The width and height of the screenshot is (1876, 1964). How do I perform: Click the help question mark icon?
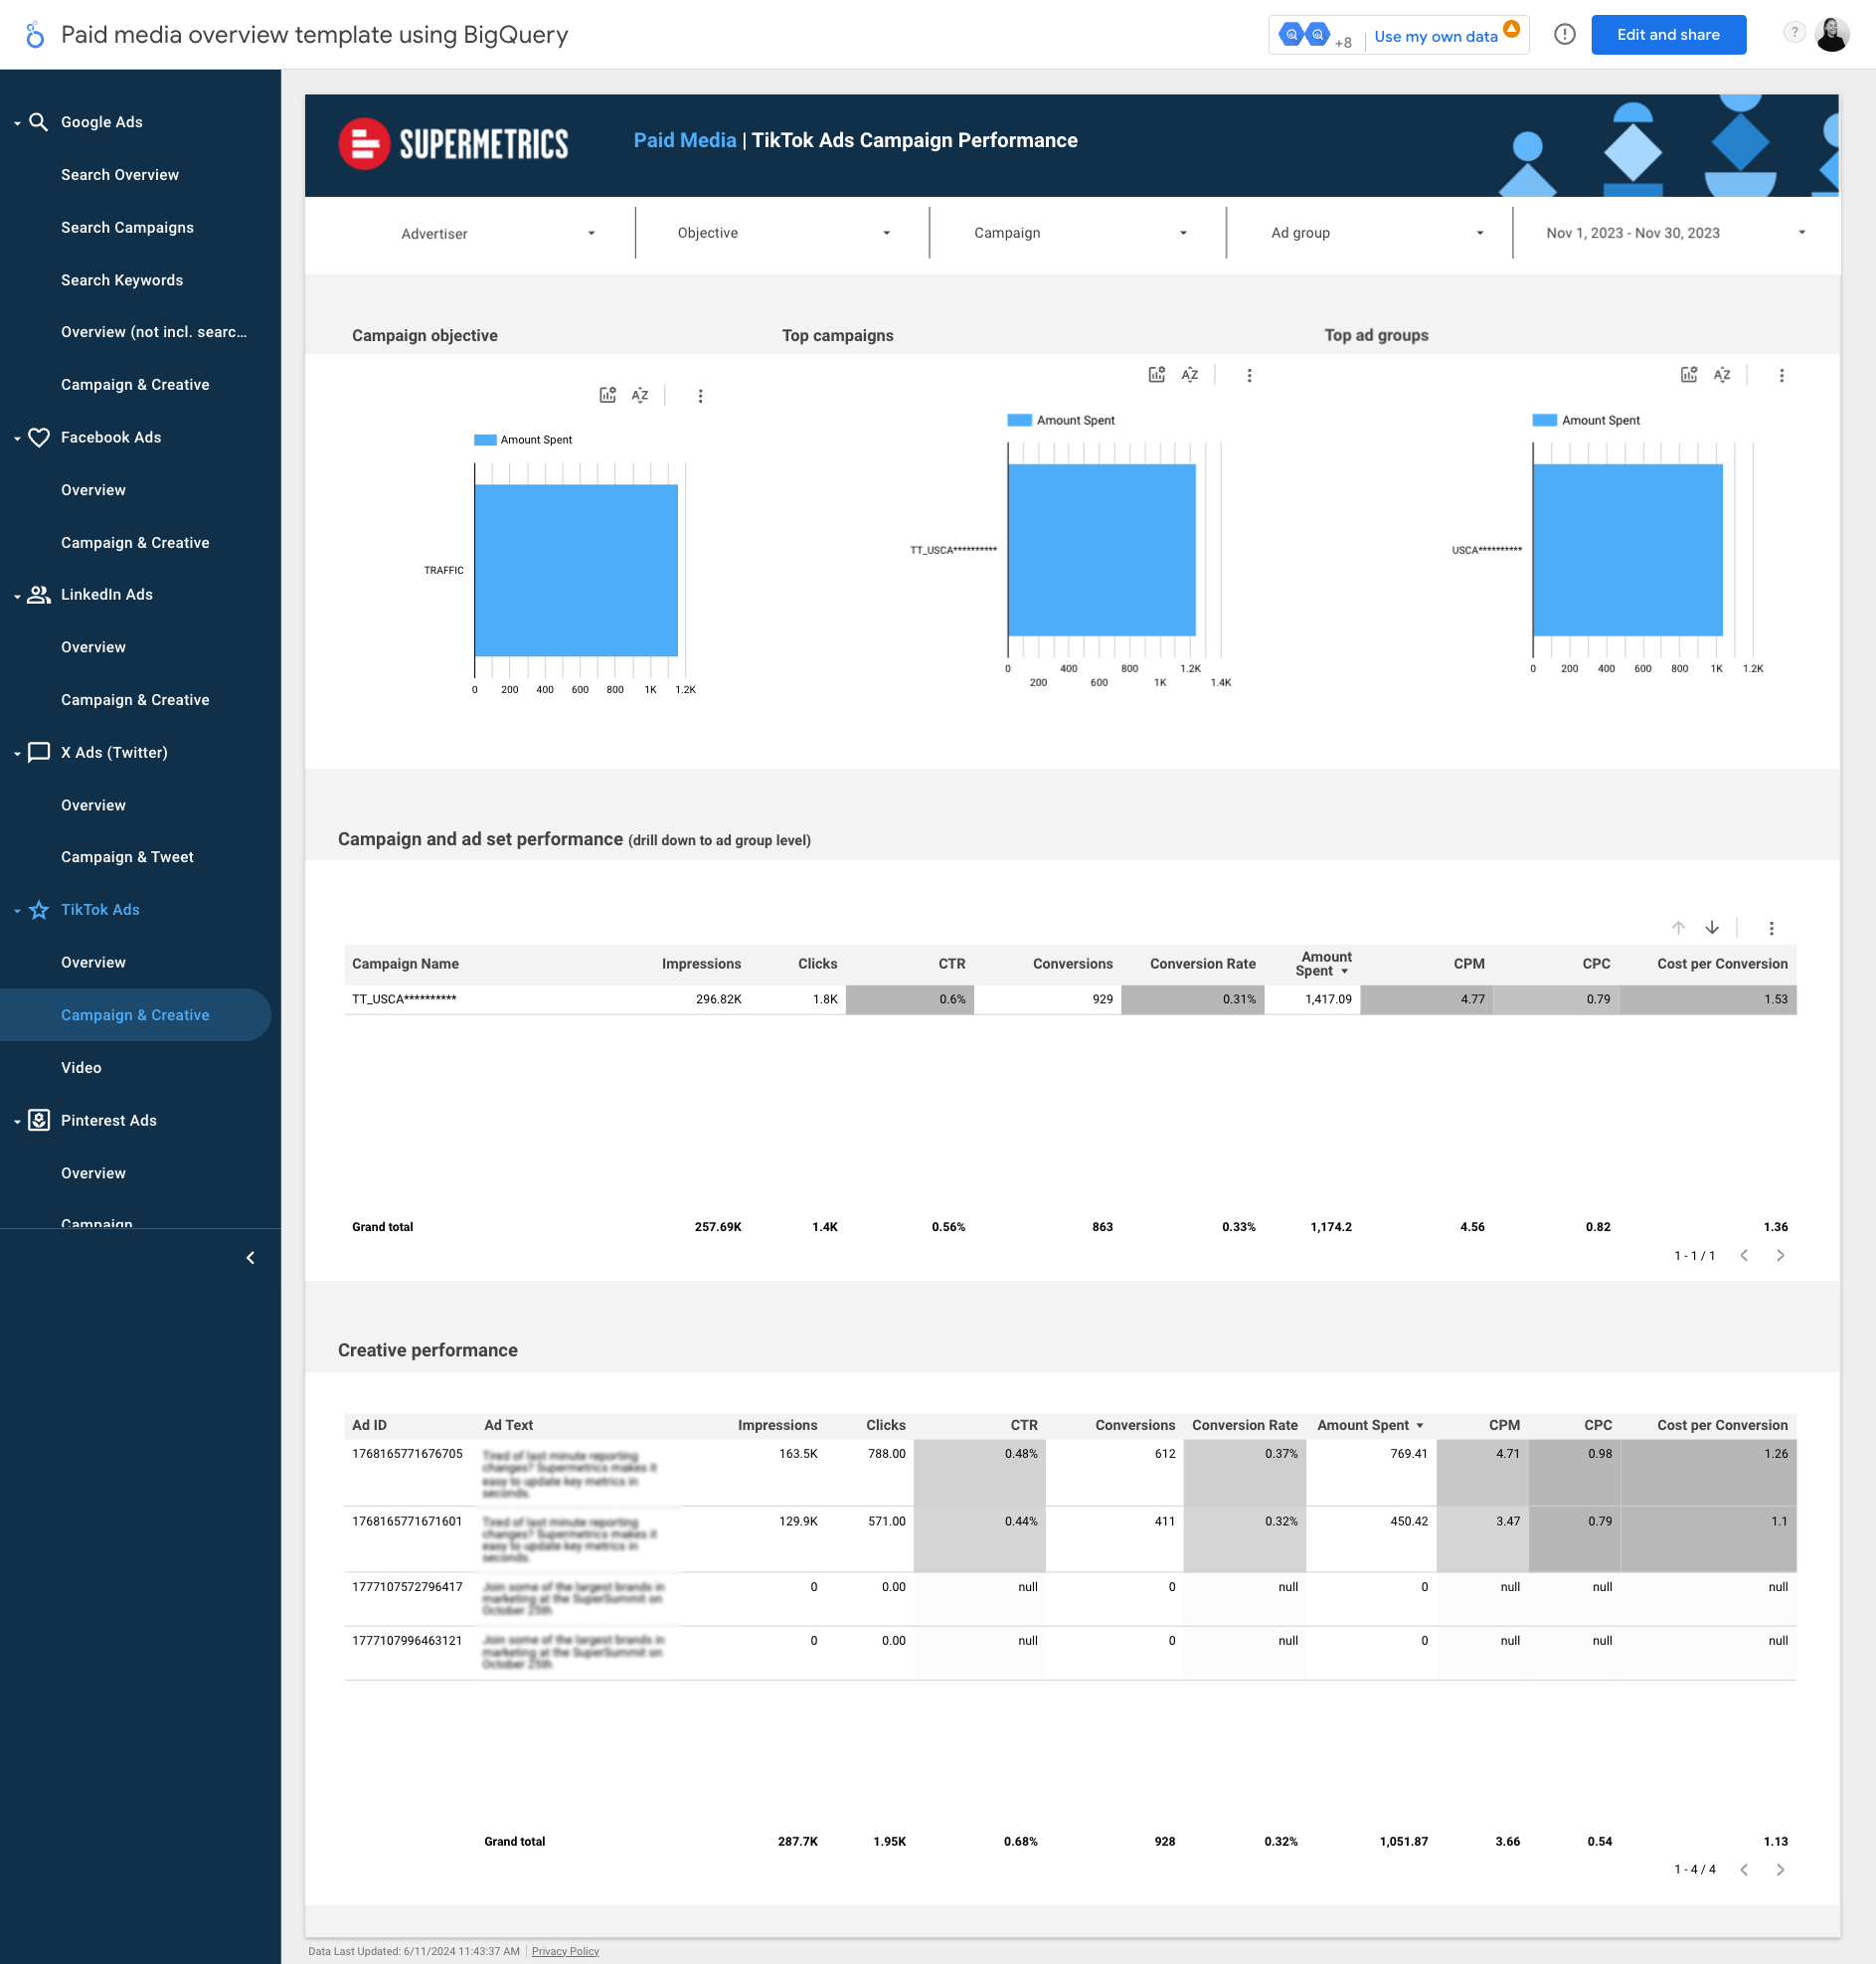click(x=1794, y=33)
